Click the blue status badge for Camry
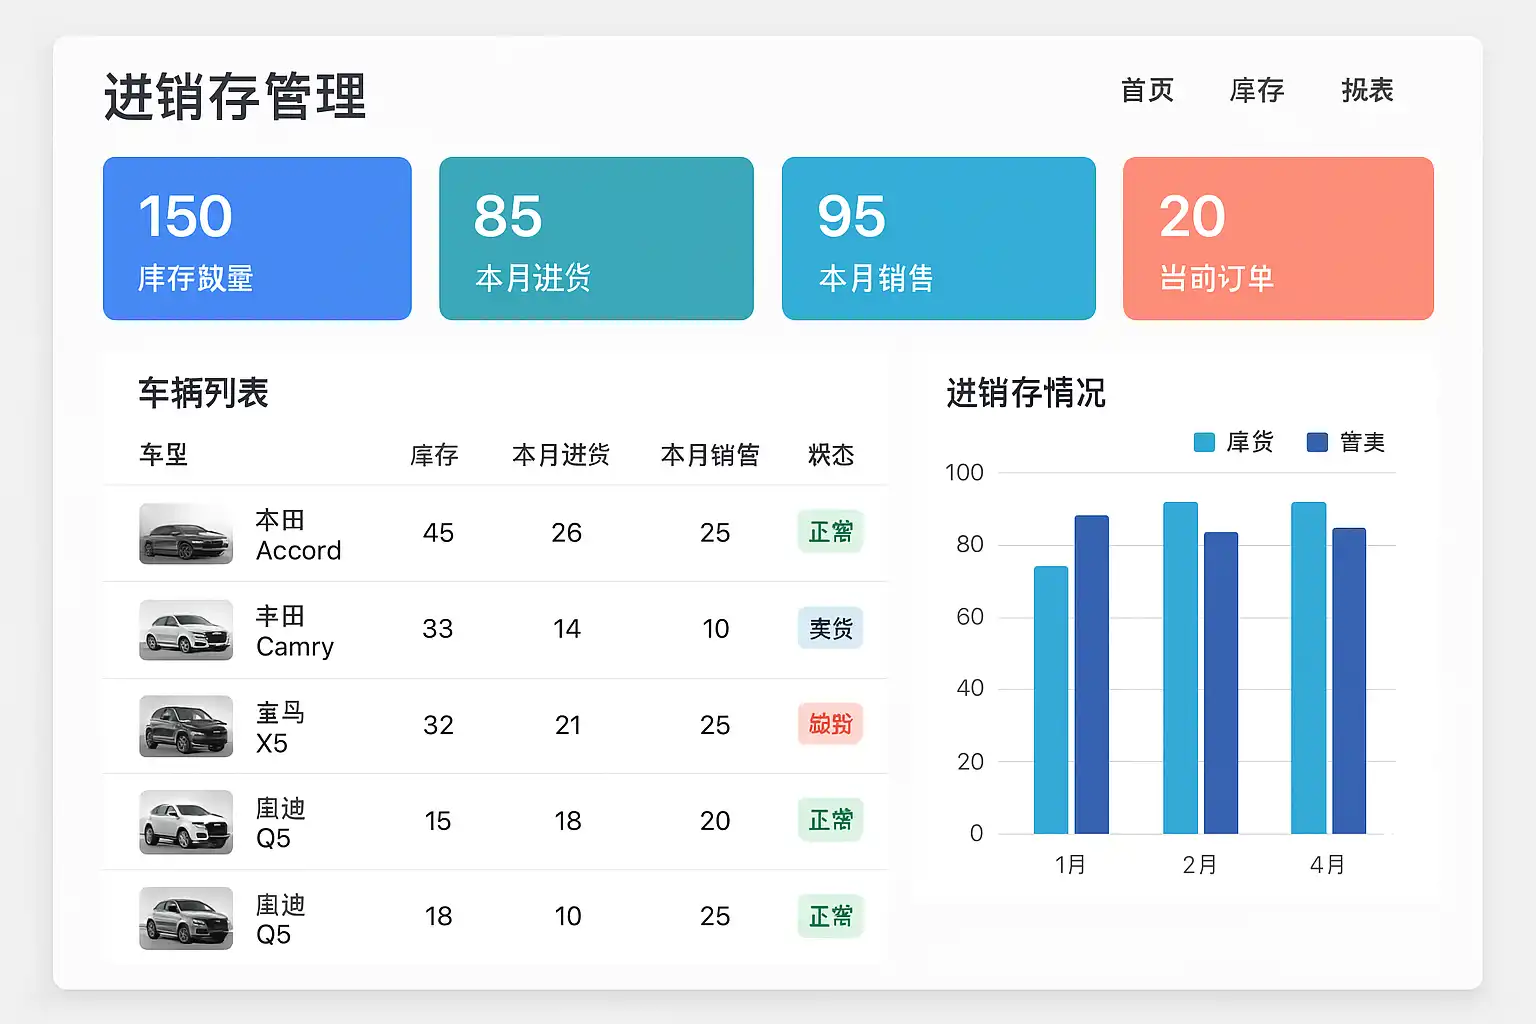 click(830, 628)
